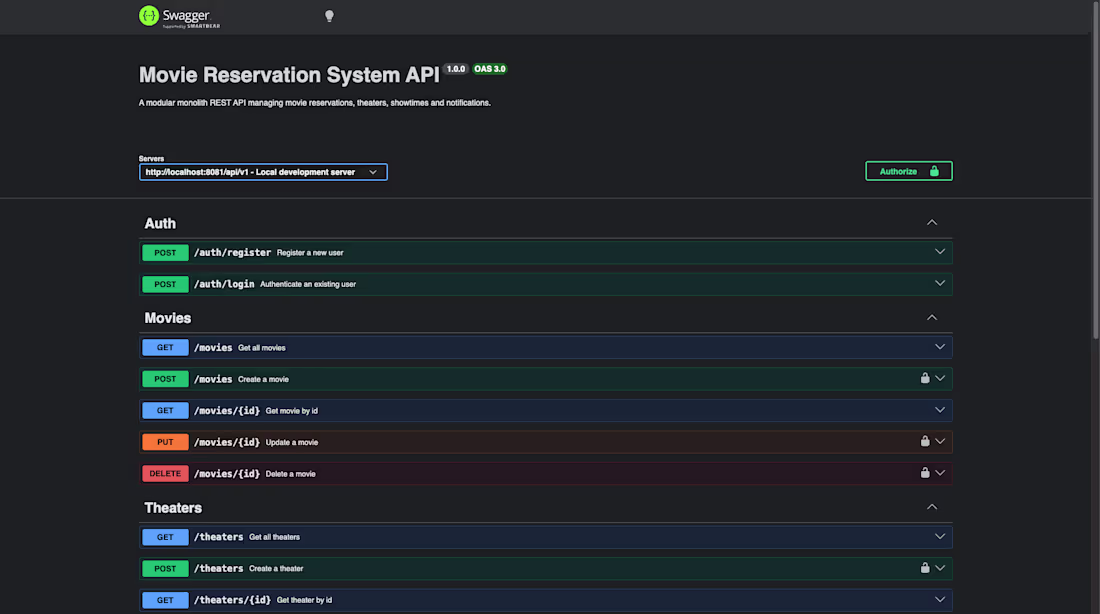
Task: Click the 'Delete a movie' description text
Action: click(290, 474)
